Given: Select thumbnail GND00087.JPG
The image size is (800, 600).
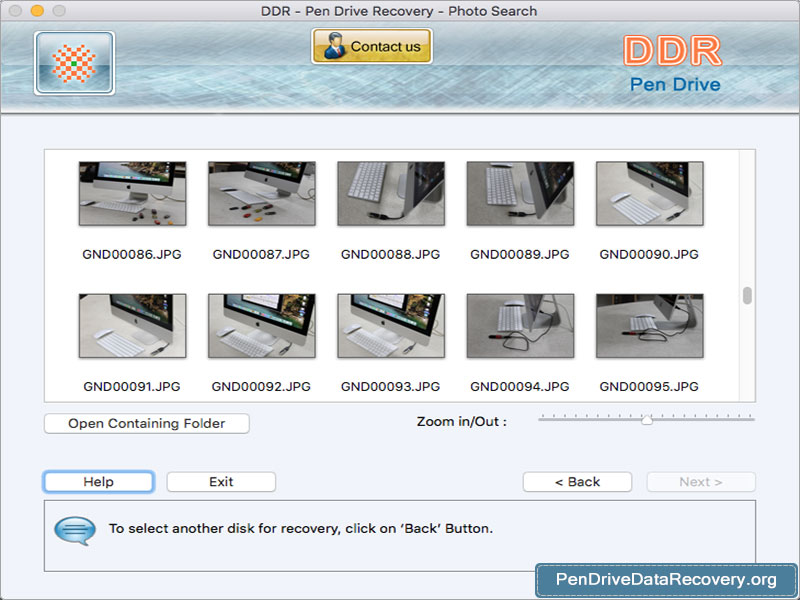Looking at the screenshot, I should (262, 193).
